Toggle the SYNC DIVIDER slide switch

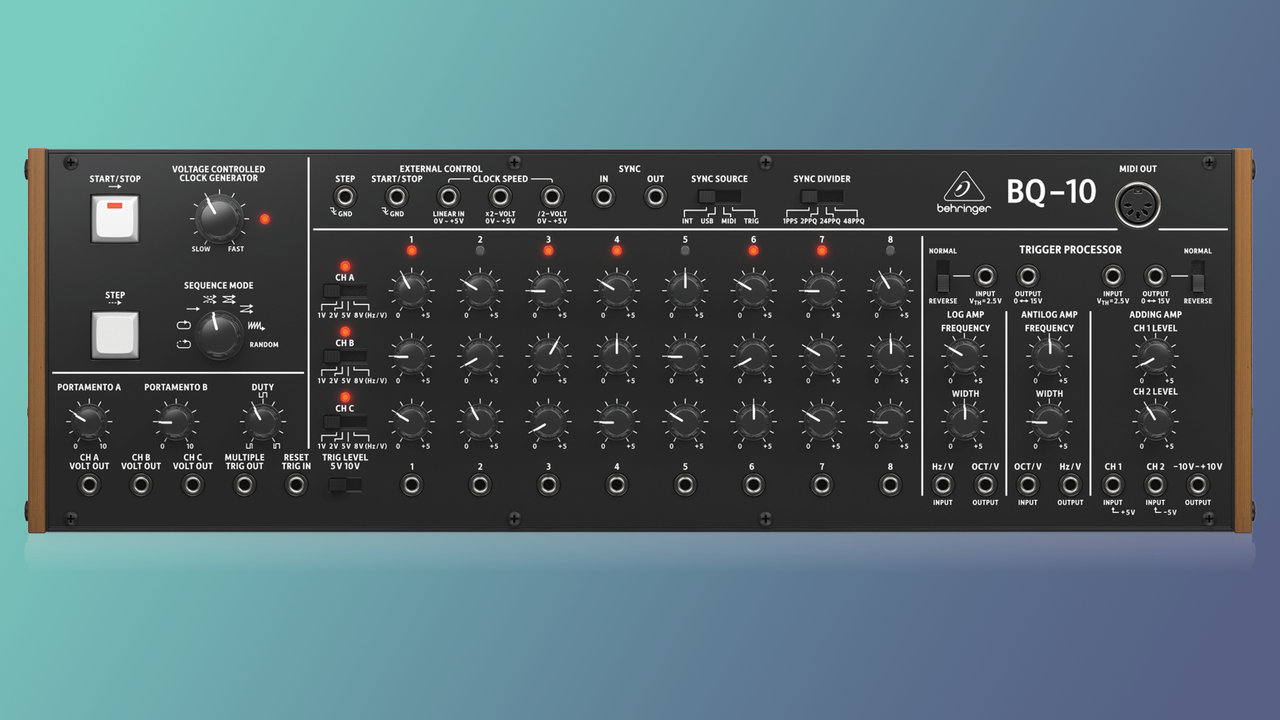pos(822,196)
